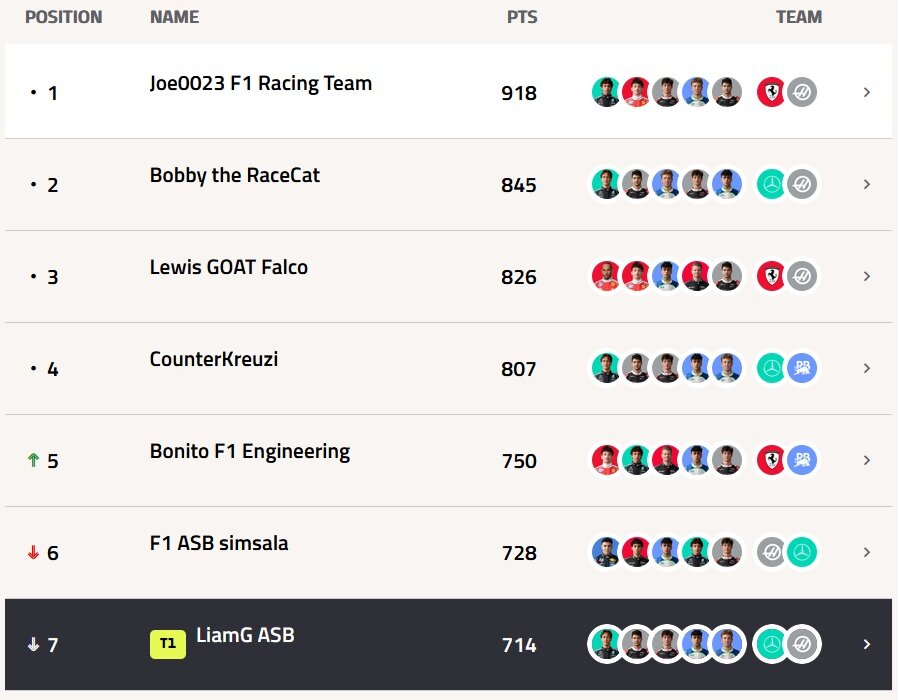The height and width of the screenshot is (700, 898).
Task: Click the green up arrow at position 5
Action: 33,461
